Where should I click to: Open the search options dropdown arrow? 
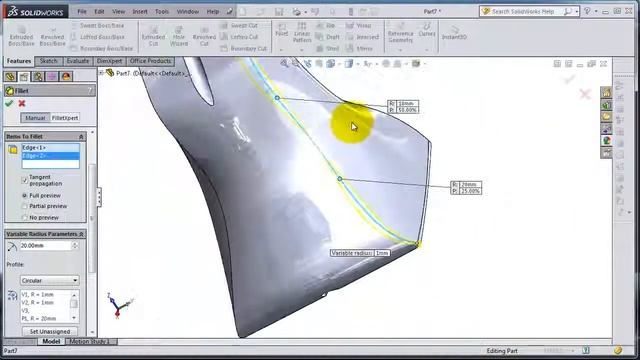[577, 12]
